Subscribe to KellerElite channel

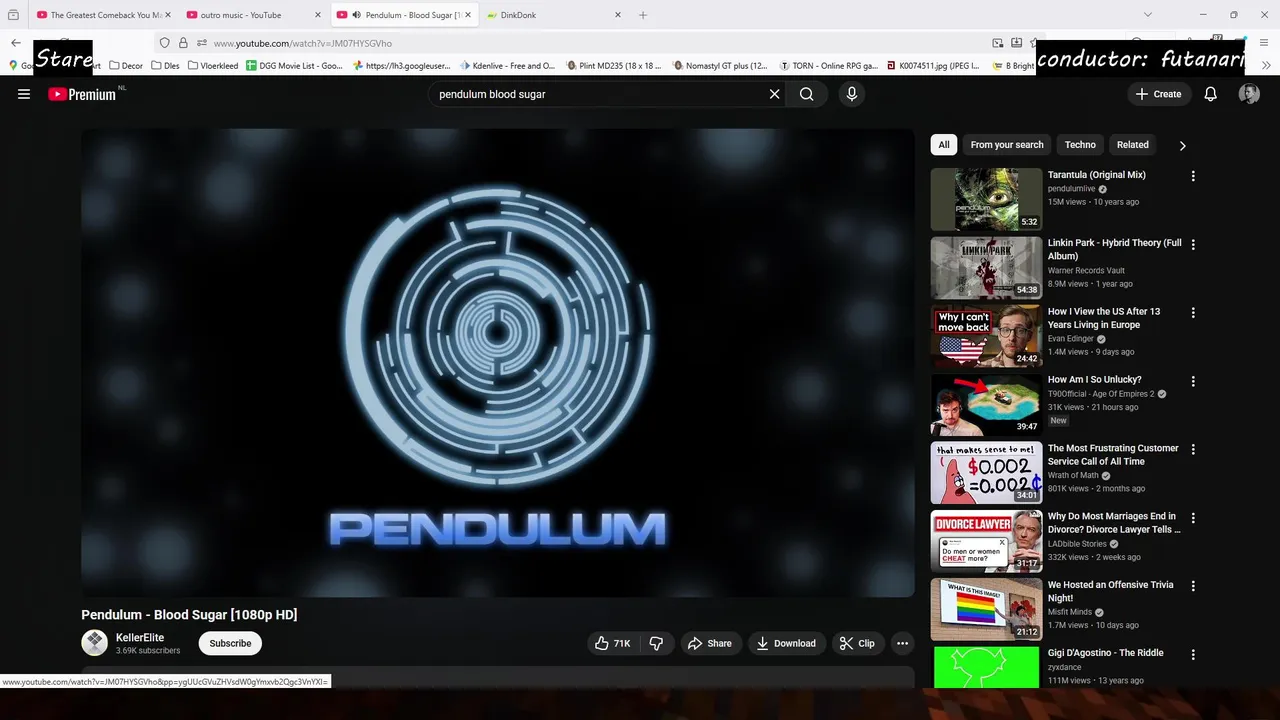click(x=230, y=643)
